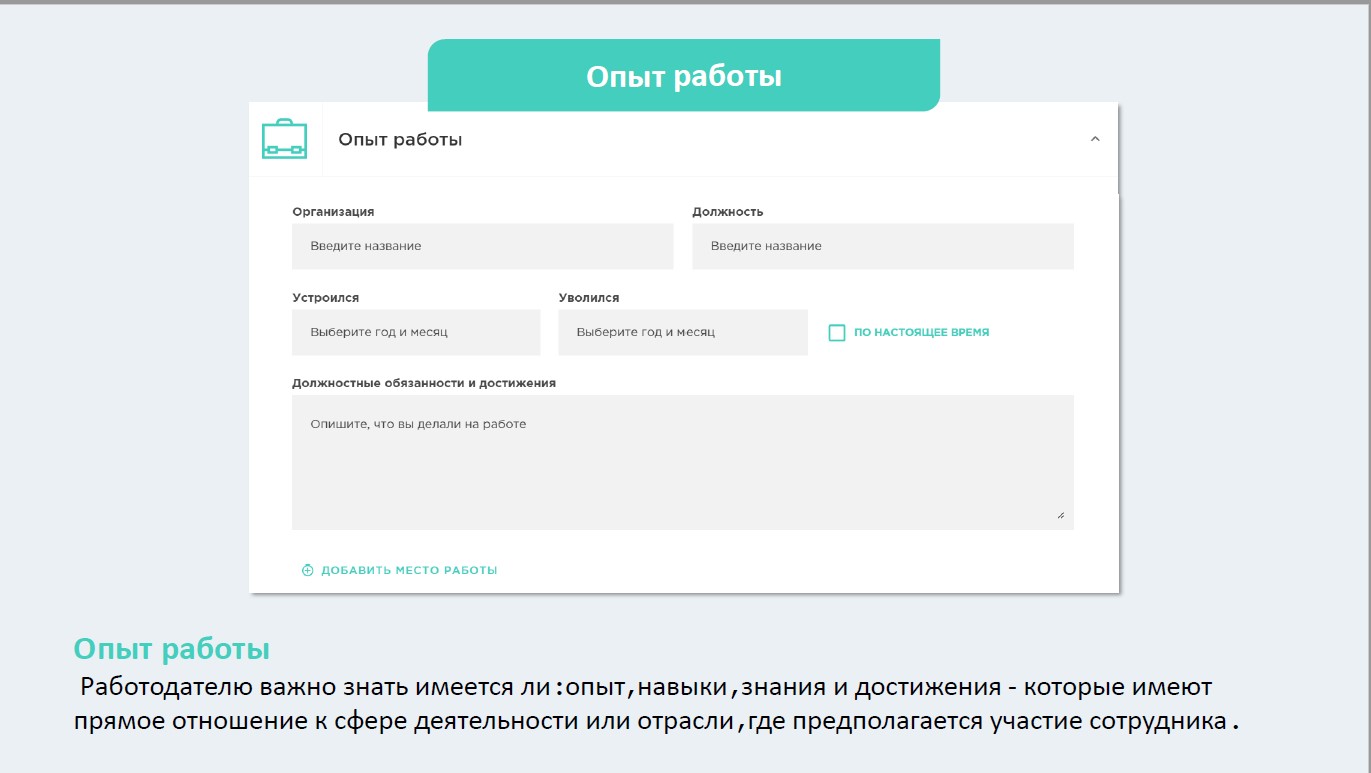The height and width of the screenshot is (773, 1371).
Task: Click the Опыт работы section header title
Action: tap(400, 140)
